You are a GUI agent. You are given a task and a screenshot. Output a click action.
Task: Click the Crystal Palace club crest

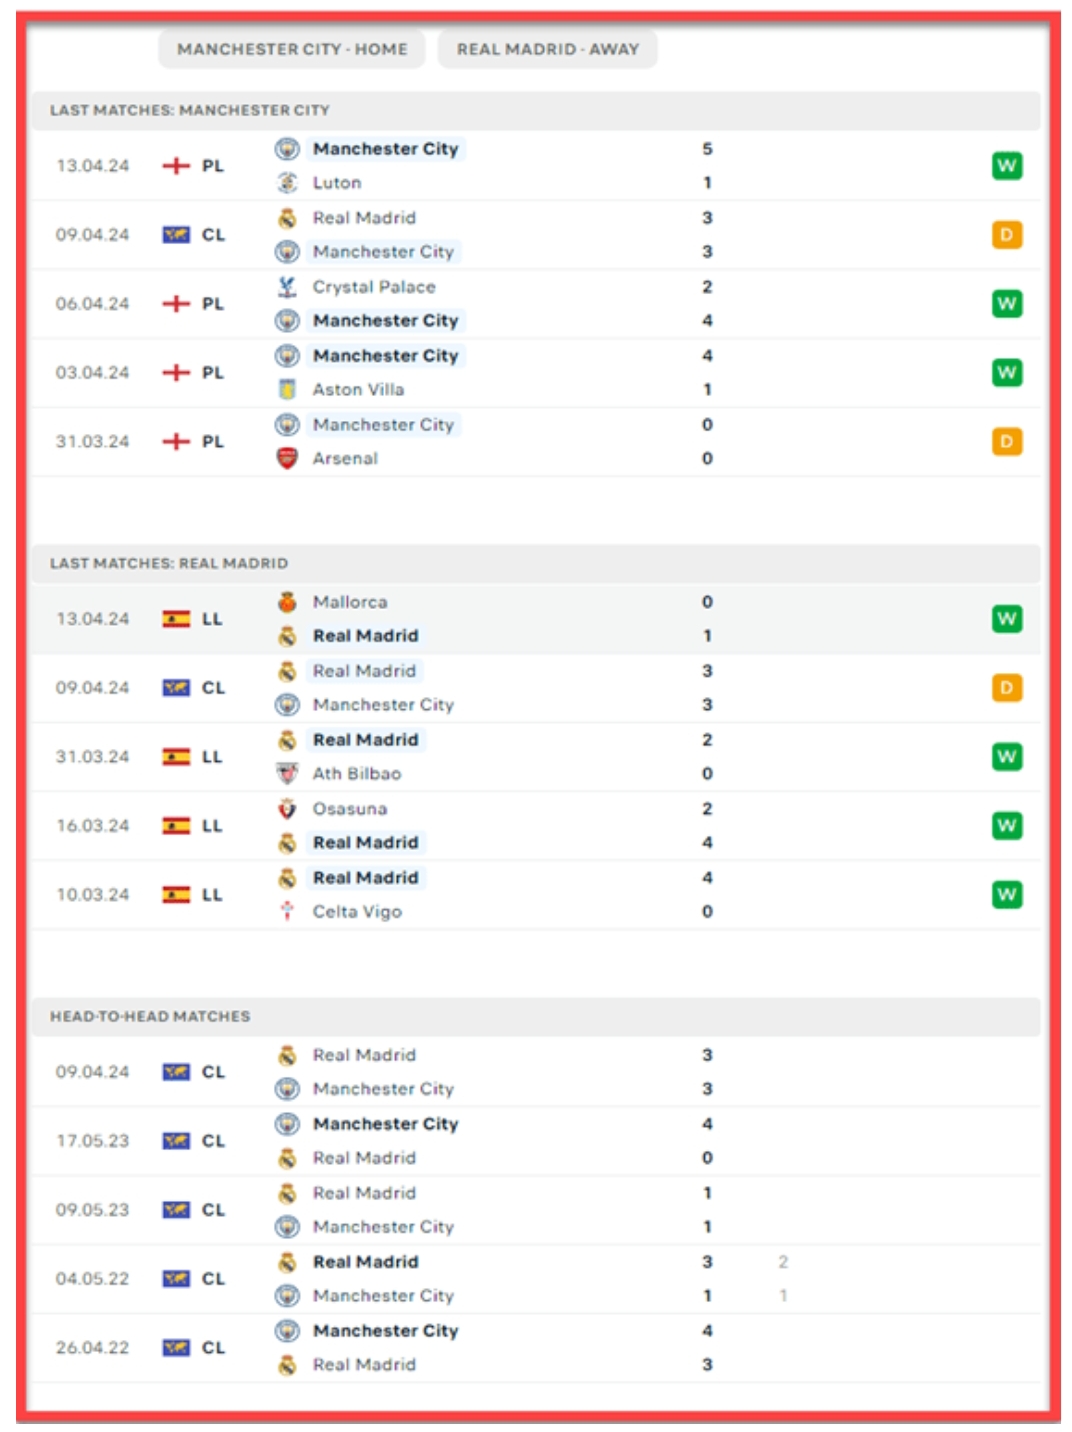coord(287,287)
